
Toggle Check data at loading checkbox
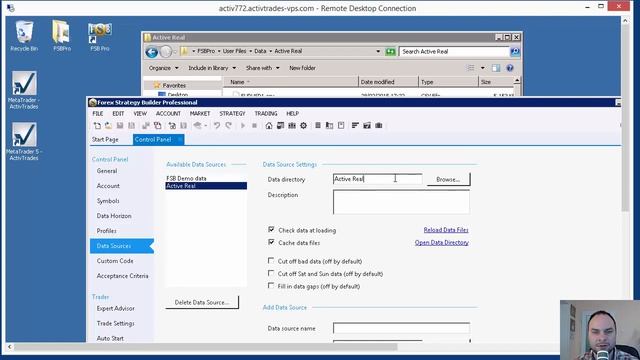[x=271, y=230]
